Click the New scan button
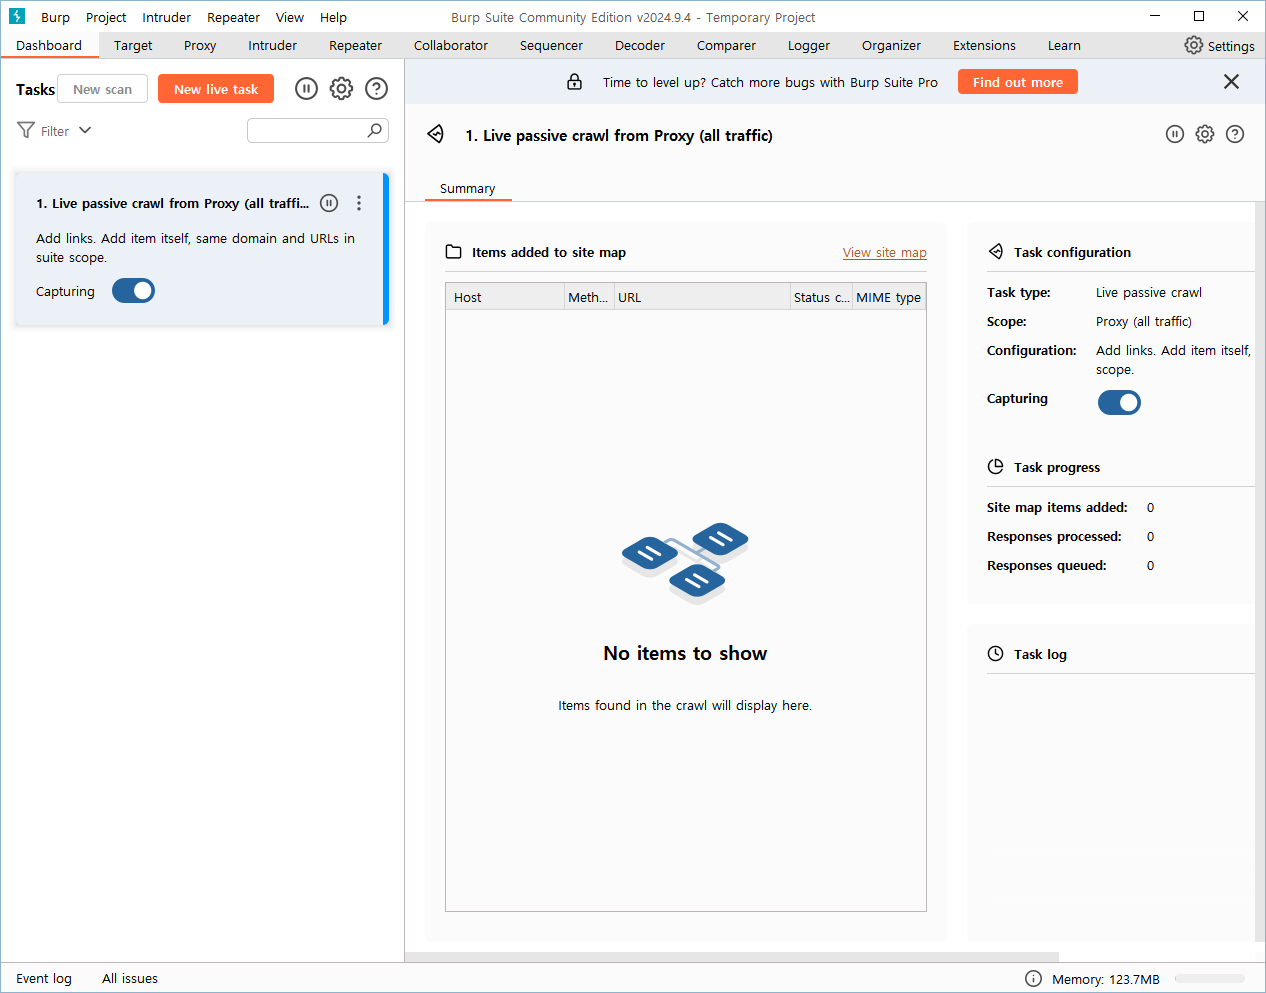This screenshot has width=1266, height=993. click(x=102, y=89)
